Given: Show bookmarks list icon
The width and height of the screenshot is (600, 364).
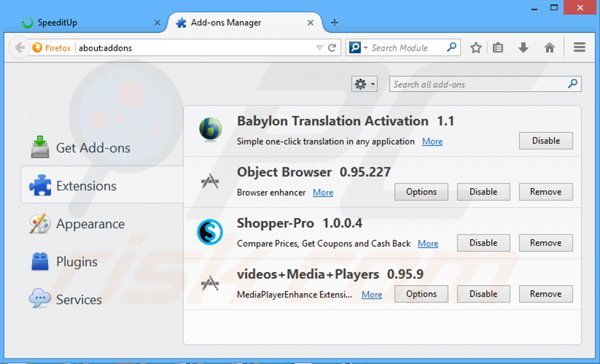Looking at the screenshot, I should [498, 48].
